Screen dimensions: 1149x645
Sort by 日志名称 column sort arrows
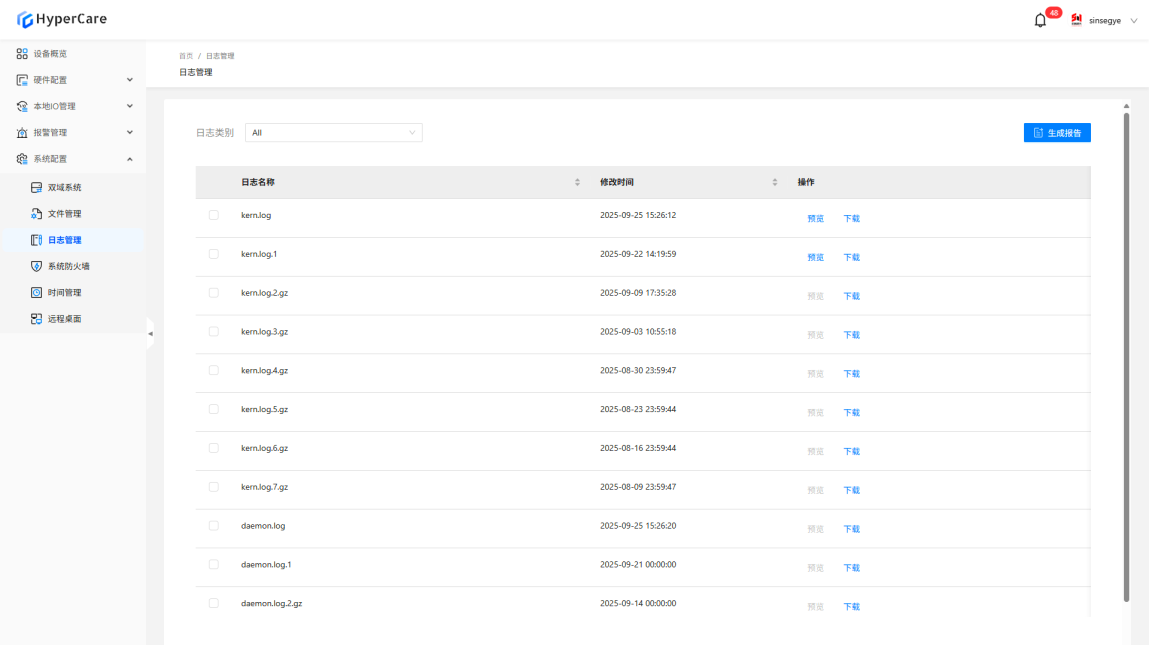(x=577, y=183)
